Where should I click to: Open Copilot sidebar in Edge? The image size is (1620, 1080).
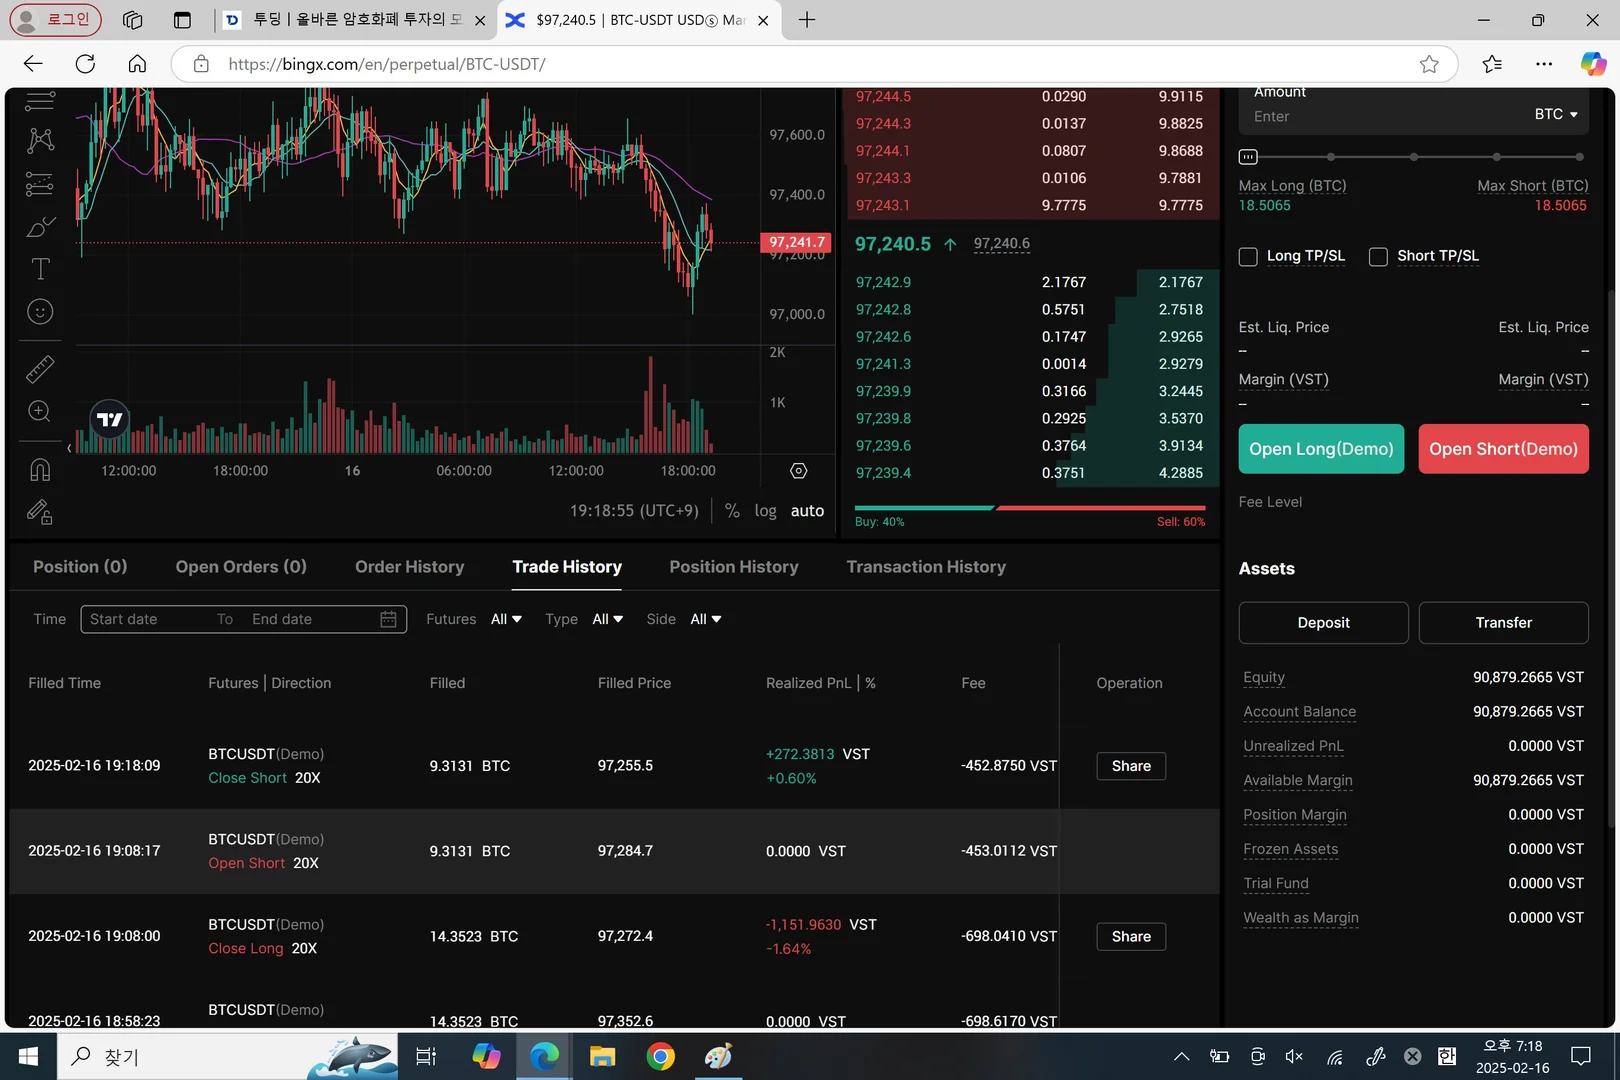pyautogui.click(x=1593, y=64)
